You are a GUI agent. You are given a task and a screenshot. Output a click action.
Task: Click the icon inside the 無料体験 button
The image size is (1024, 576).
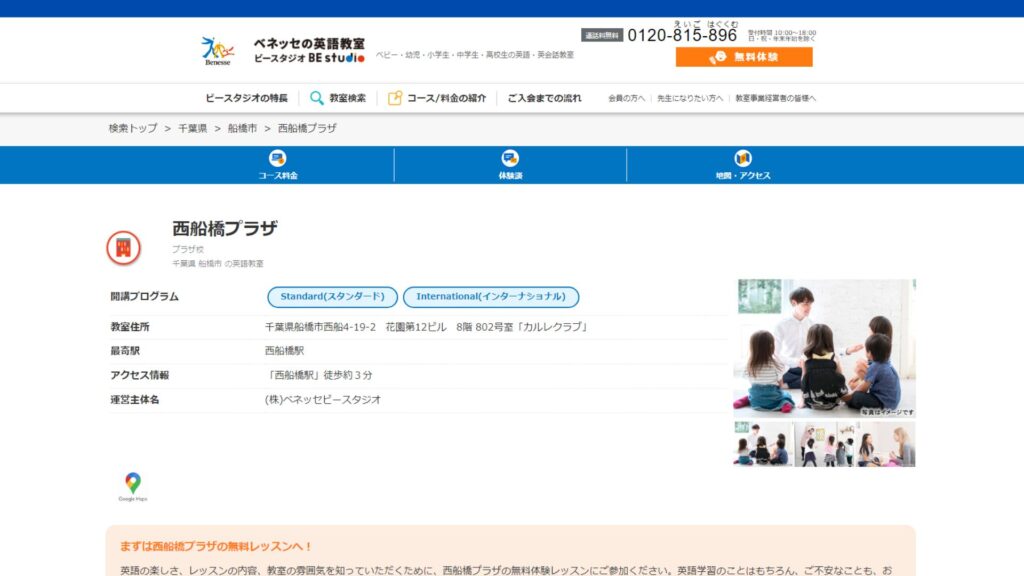pyautogui.click(x=718, y=57)
